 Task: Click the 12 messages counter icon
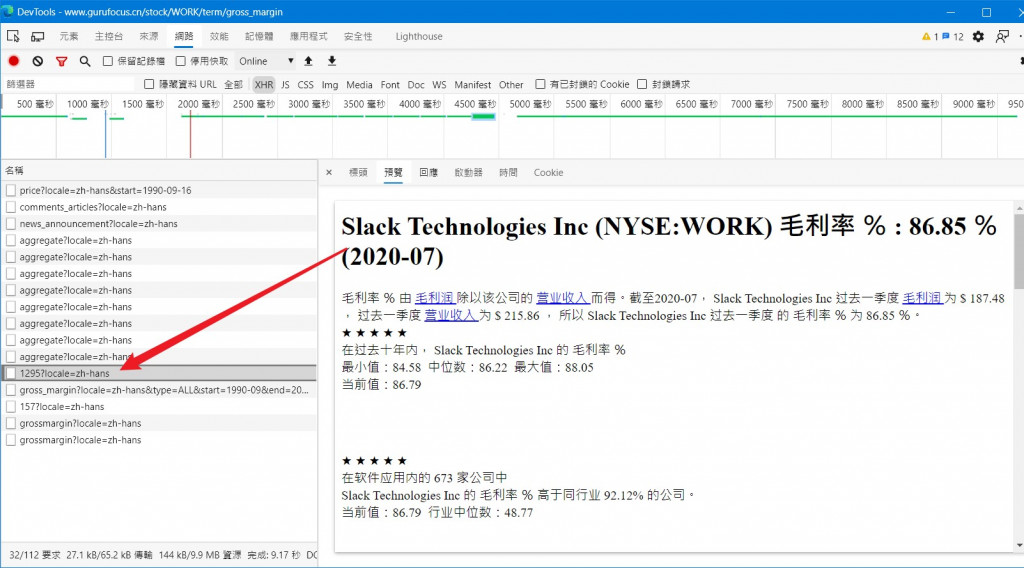[x=953, y=37]
